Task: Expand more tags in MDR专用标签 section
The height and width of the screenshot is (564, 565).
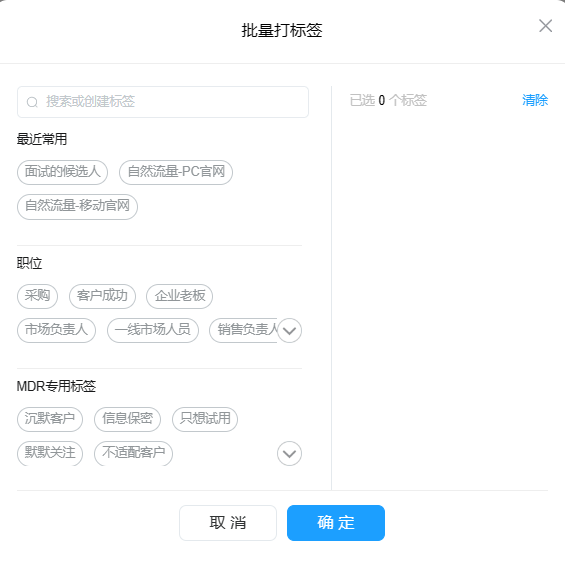Action: tap(289, 453)
